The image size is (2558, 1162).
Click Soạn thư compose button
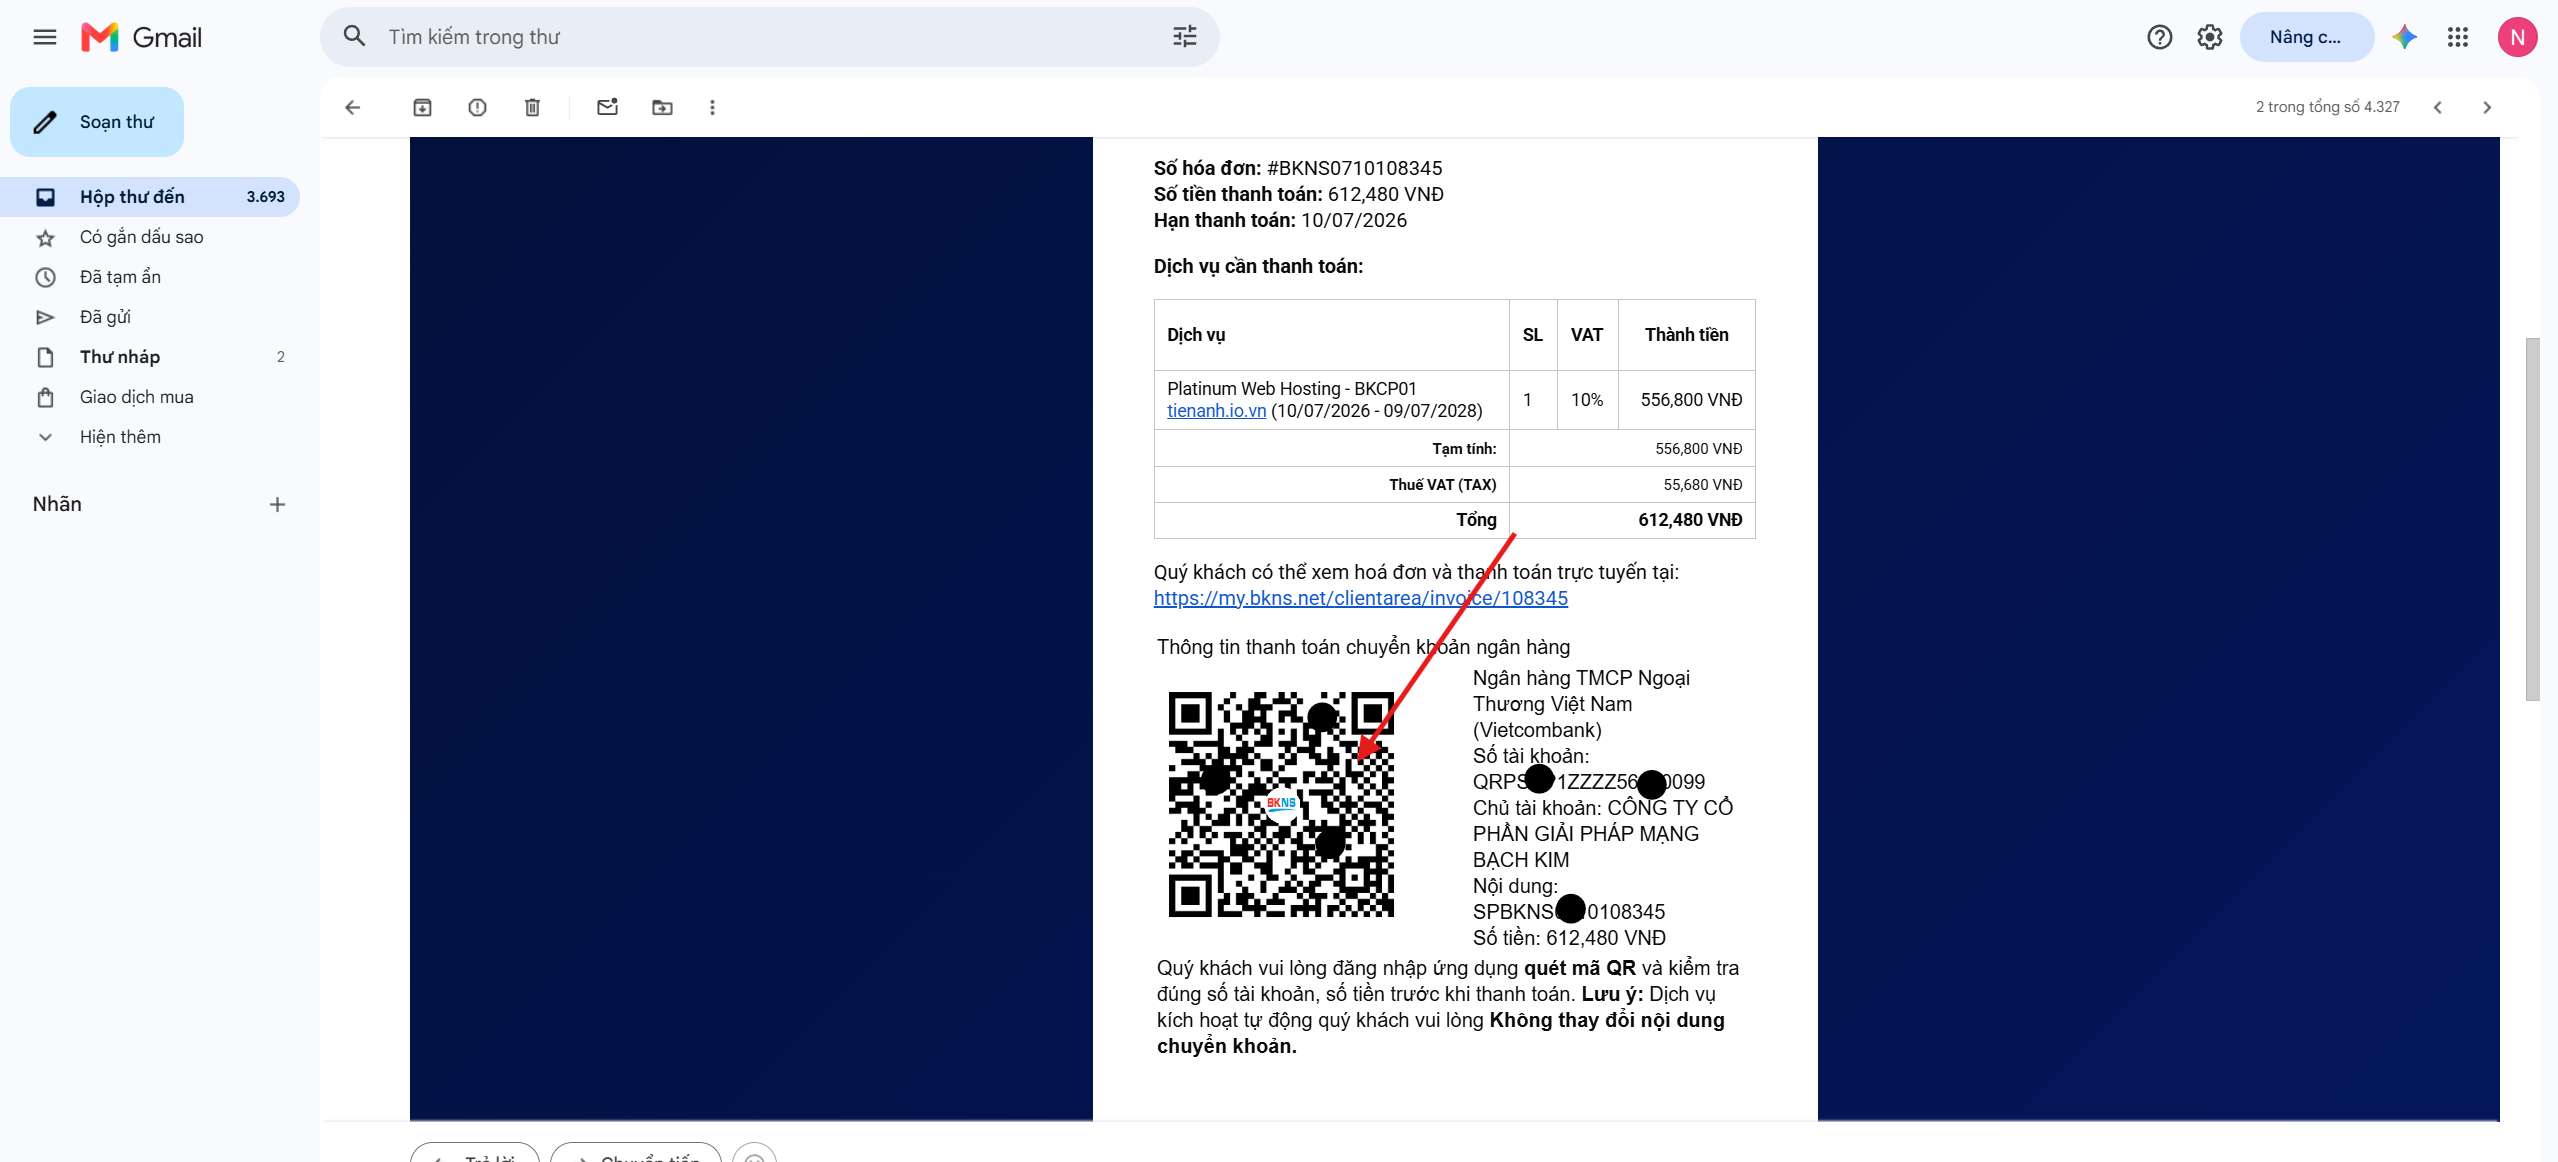point(97,122)
